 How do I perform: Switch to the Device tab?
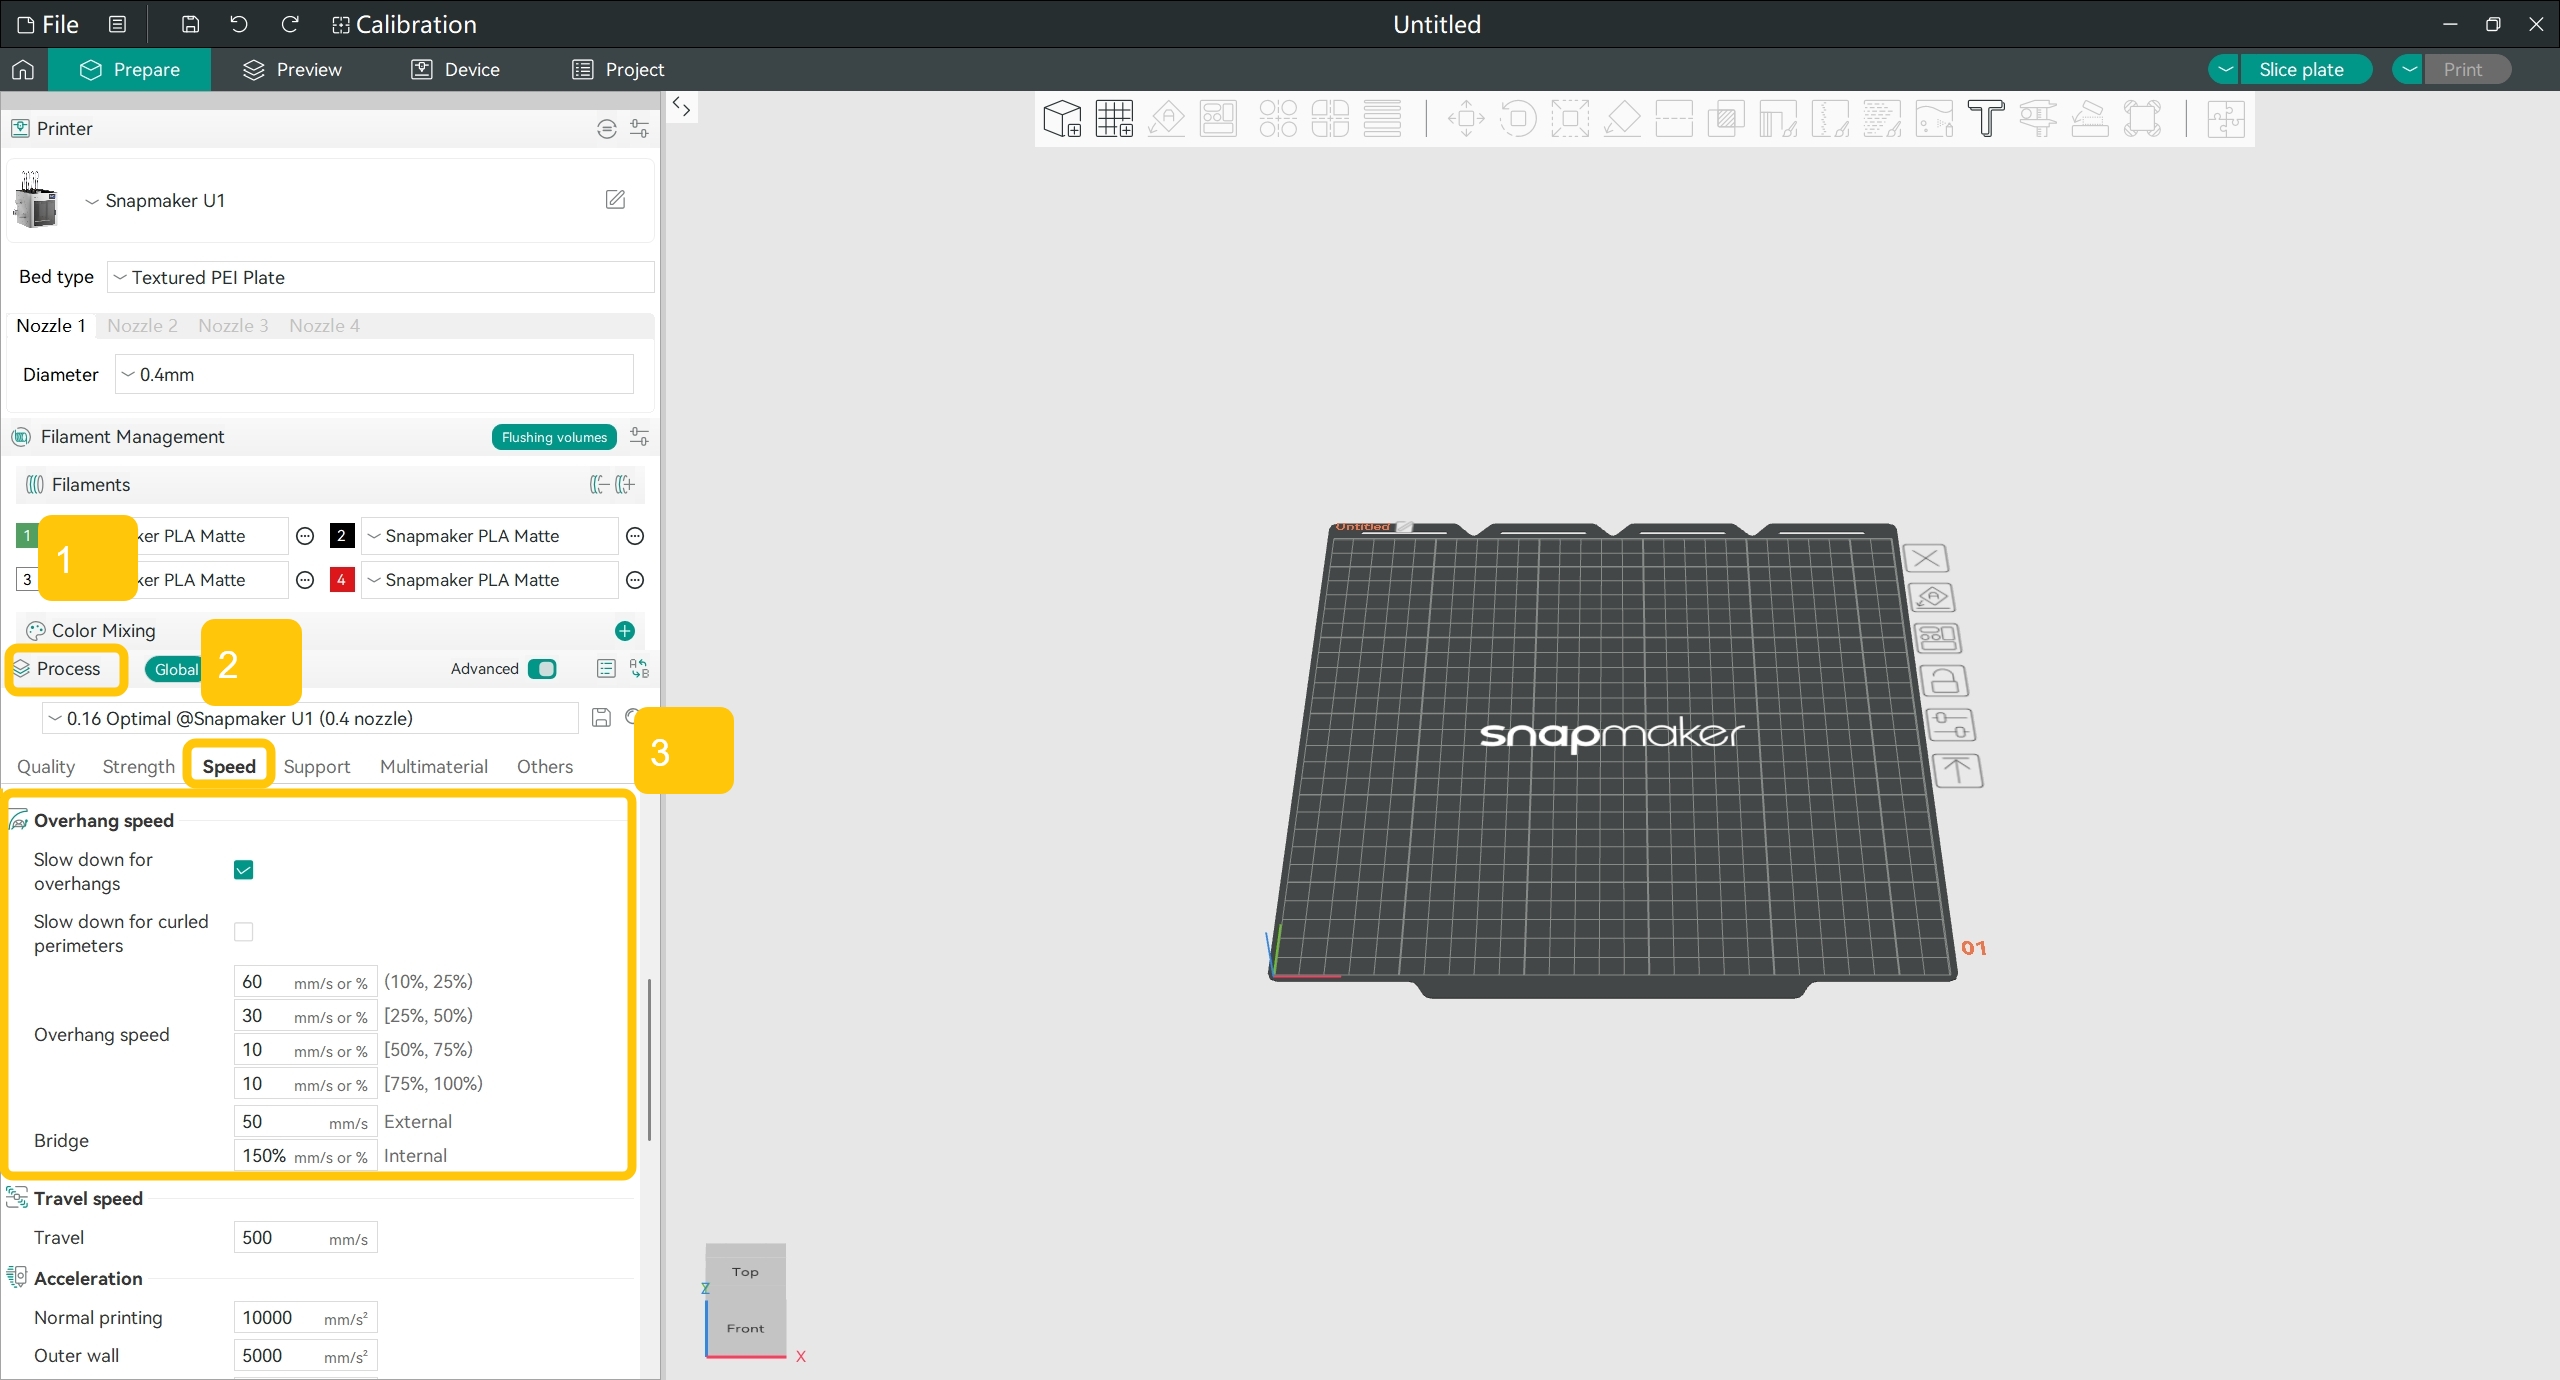(456, 69)
